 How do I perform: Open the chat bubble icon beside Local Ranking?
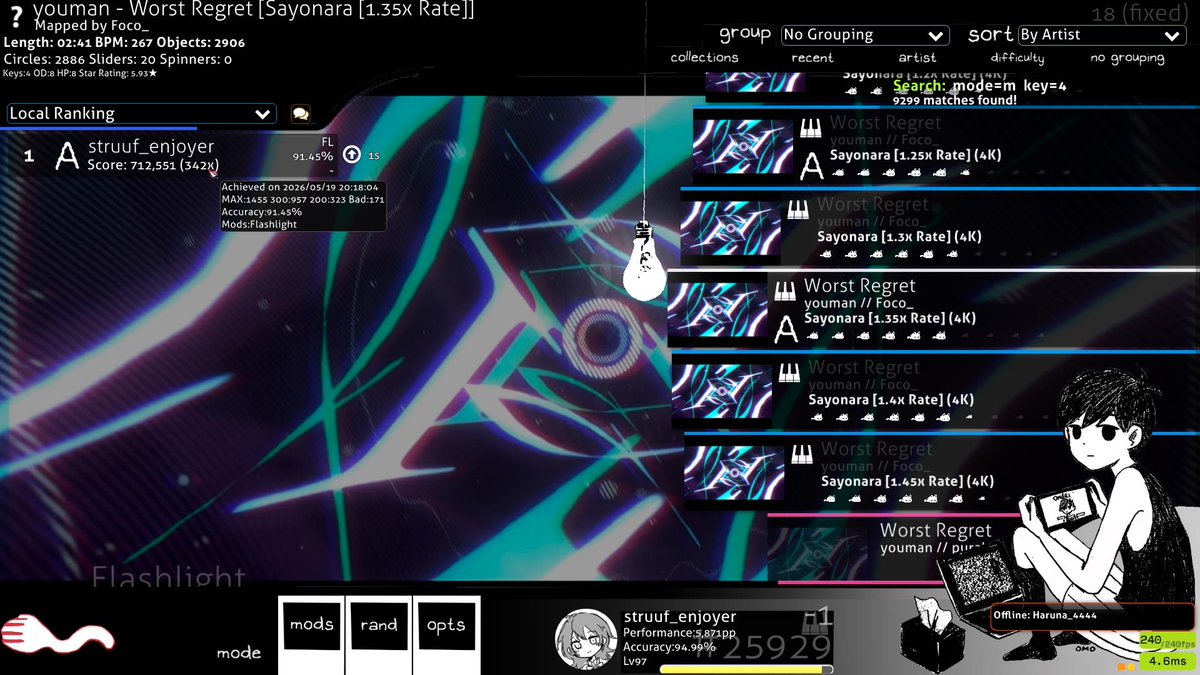300,114
